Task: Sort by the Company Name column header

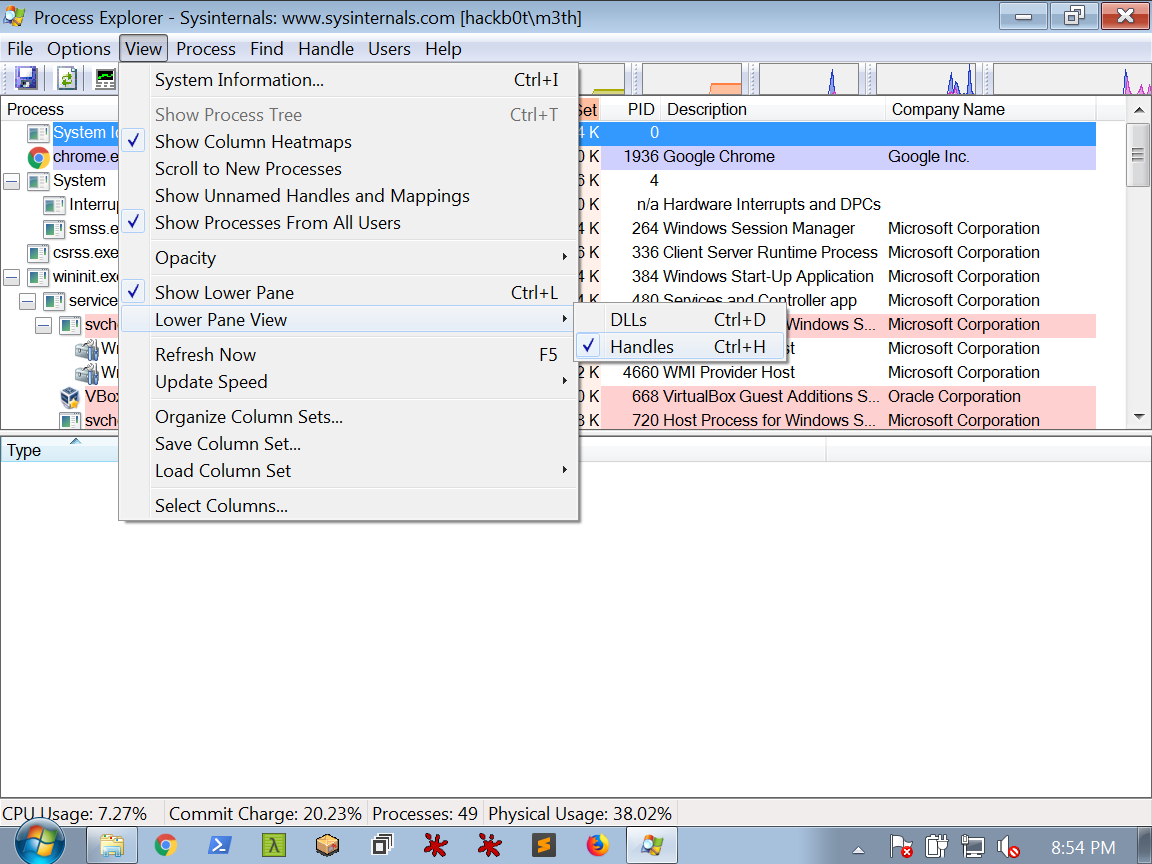Action: click(x=989, y=109)
